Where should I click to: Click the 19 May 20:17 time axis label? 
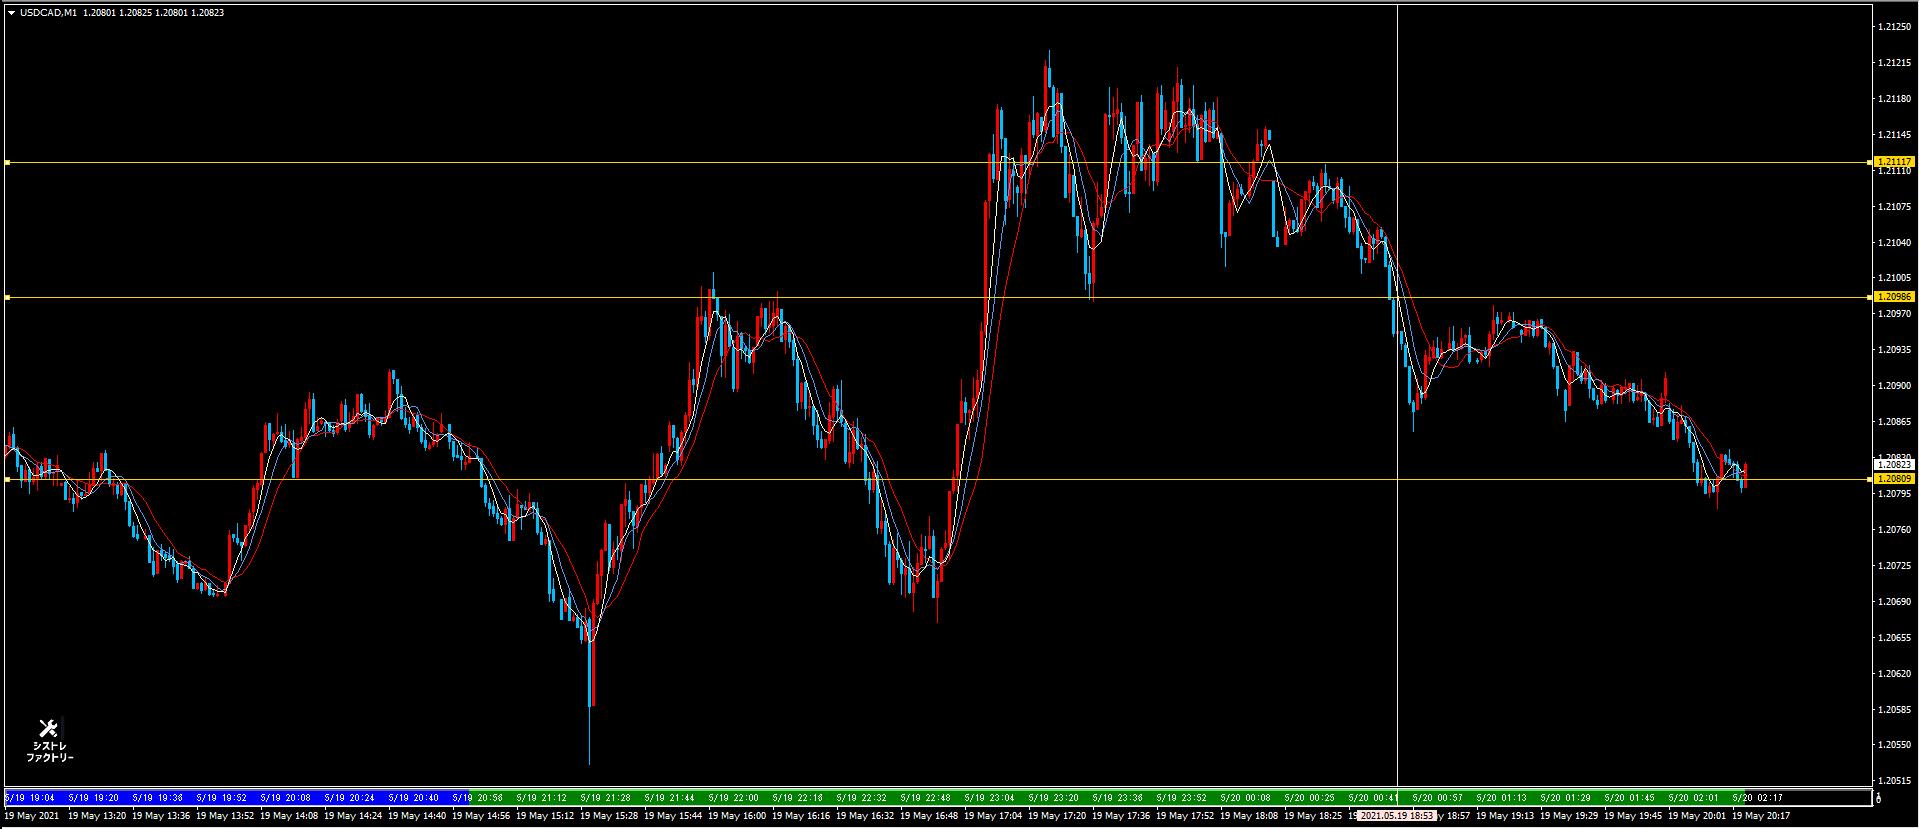coord(1761,816)
